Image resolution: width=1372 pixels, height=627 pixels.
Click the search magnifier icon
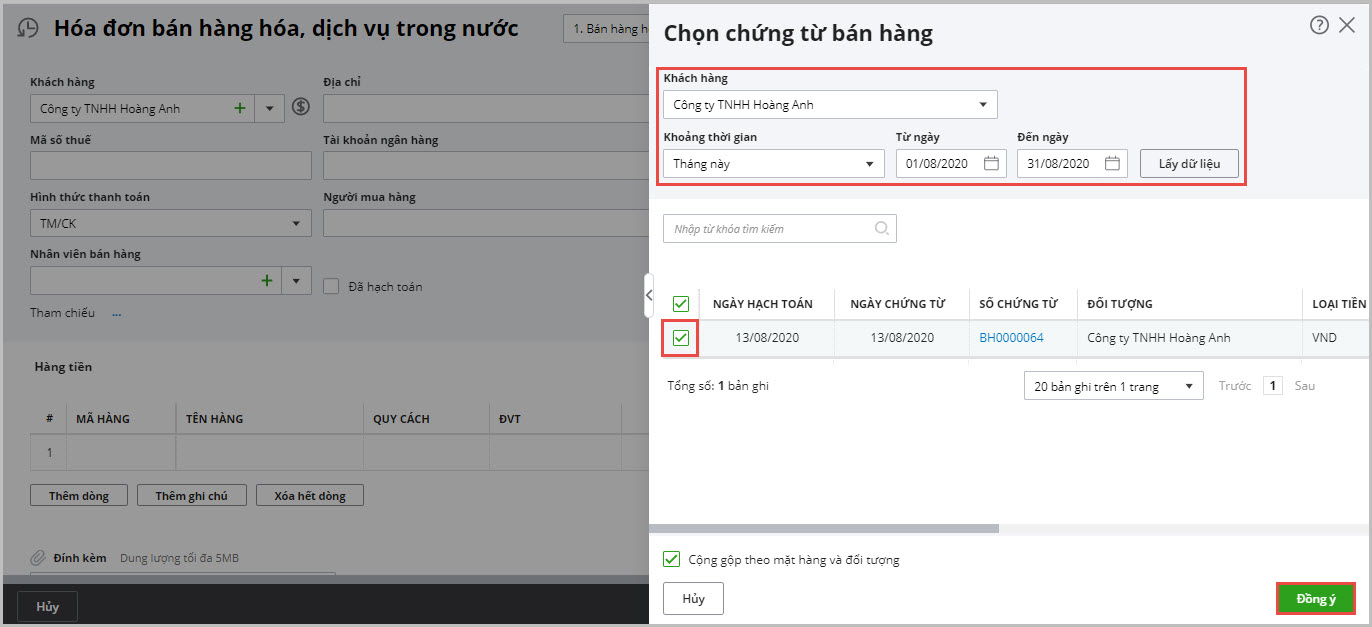point(882,229)
